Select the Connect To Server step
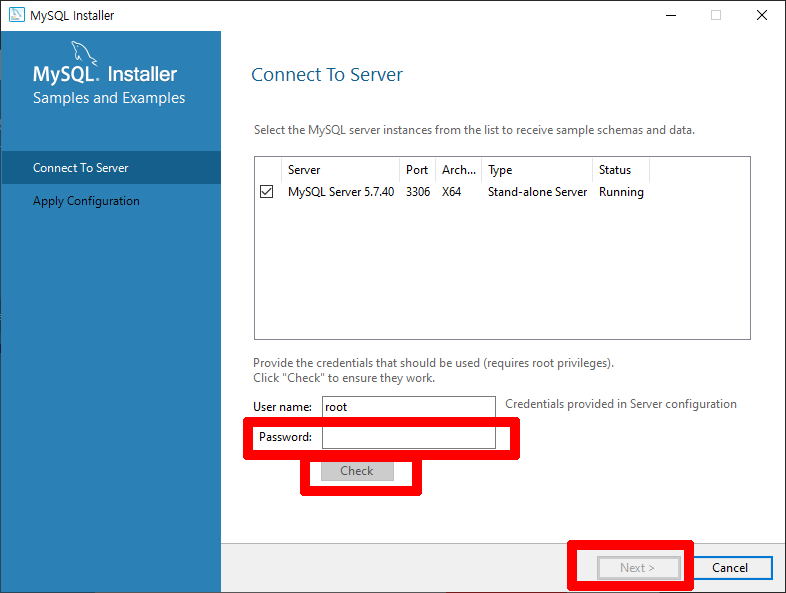This screenshot has width=786, height=593. 111,167
